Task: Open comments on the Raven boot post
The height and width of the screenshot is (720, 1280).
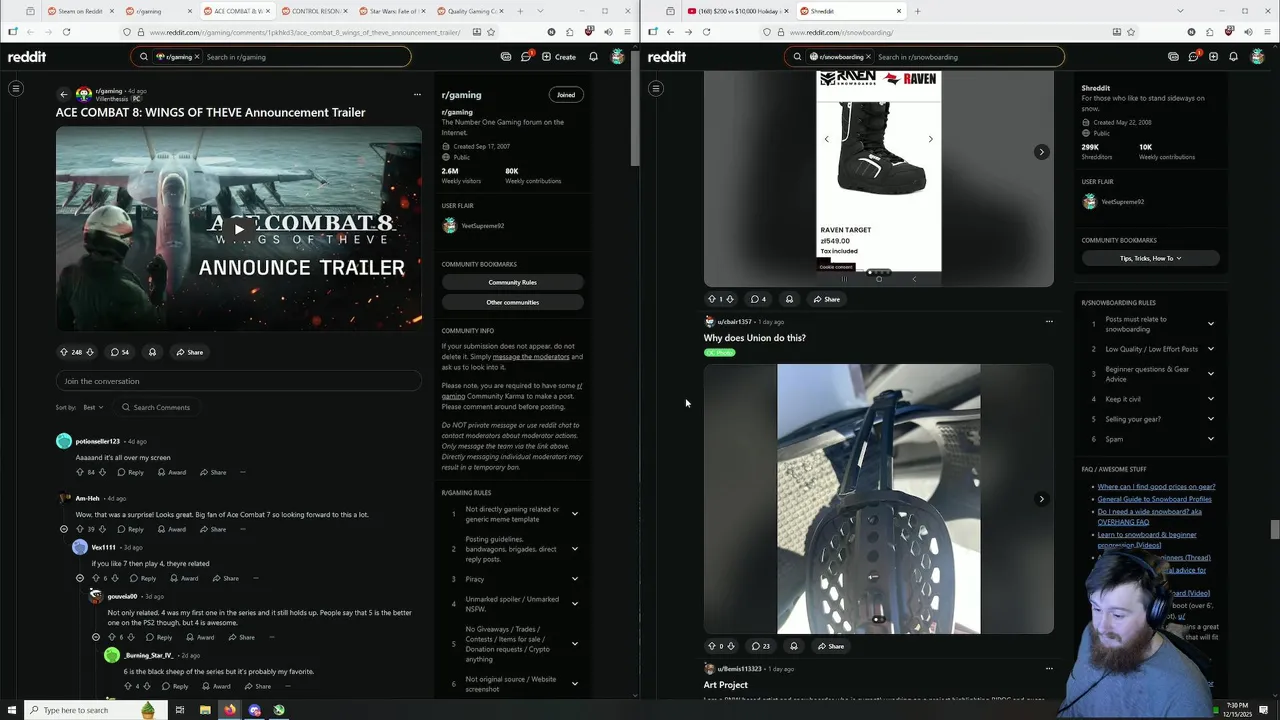Action: [x=758, y=299]
